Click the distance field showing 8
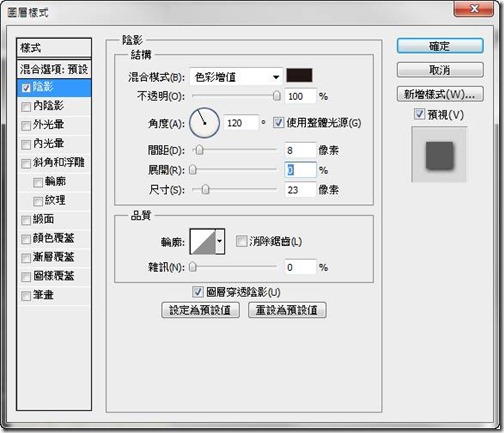Screen dimensions: 504x433 tap(300, 150)
